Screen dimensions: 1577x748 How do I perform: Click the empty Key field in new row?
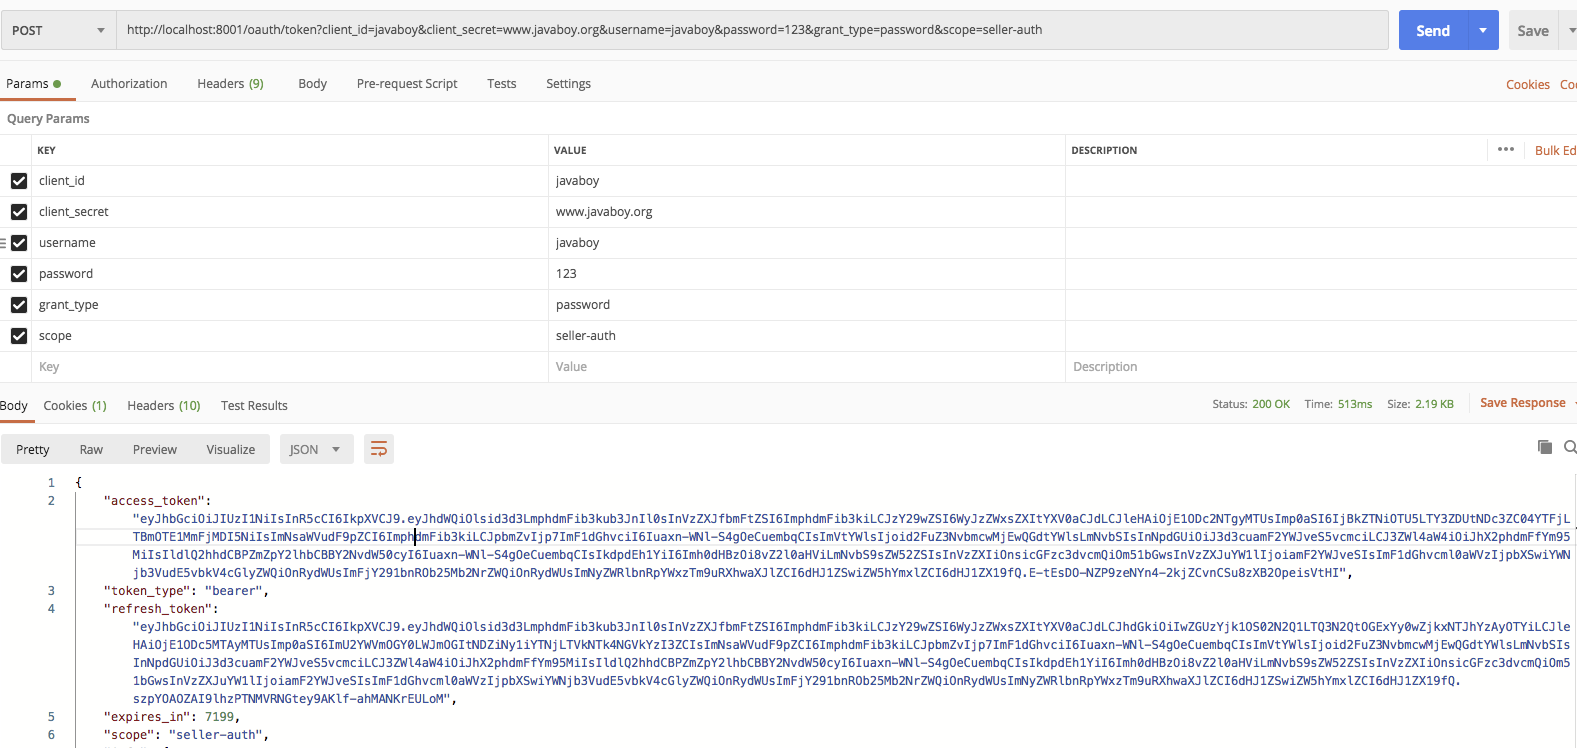point(290,367)
